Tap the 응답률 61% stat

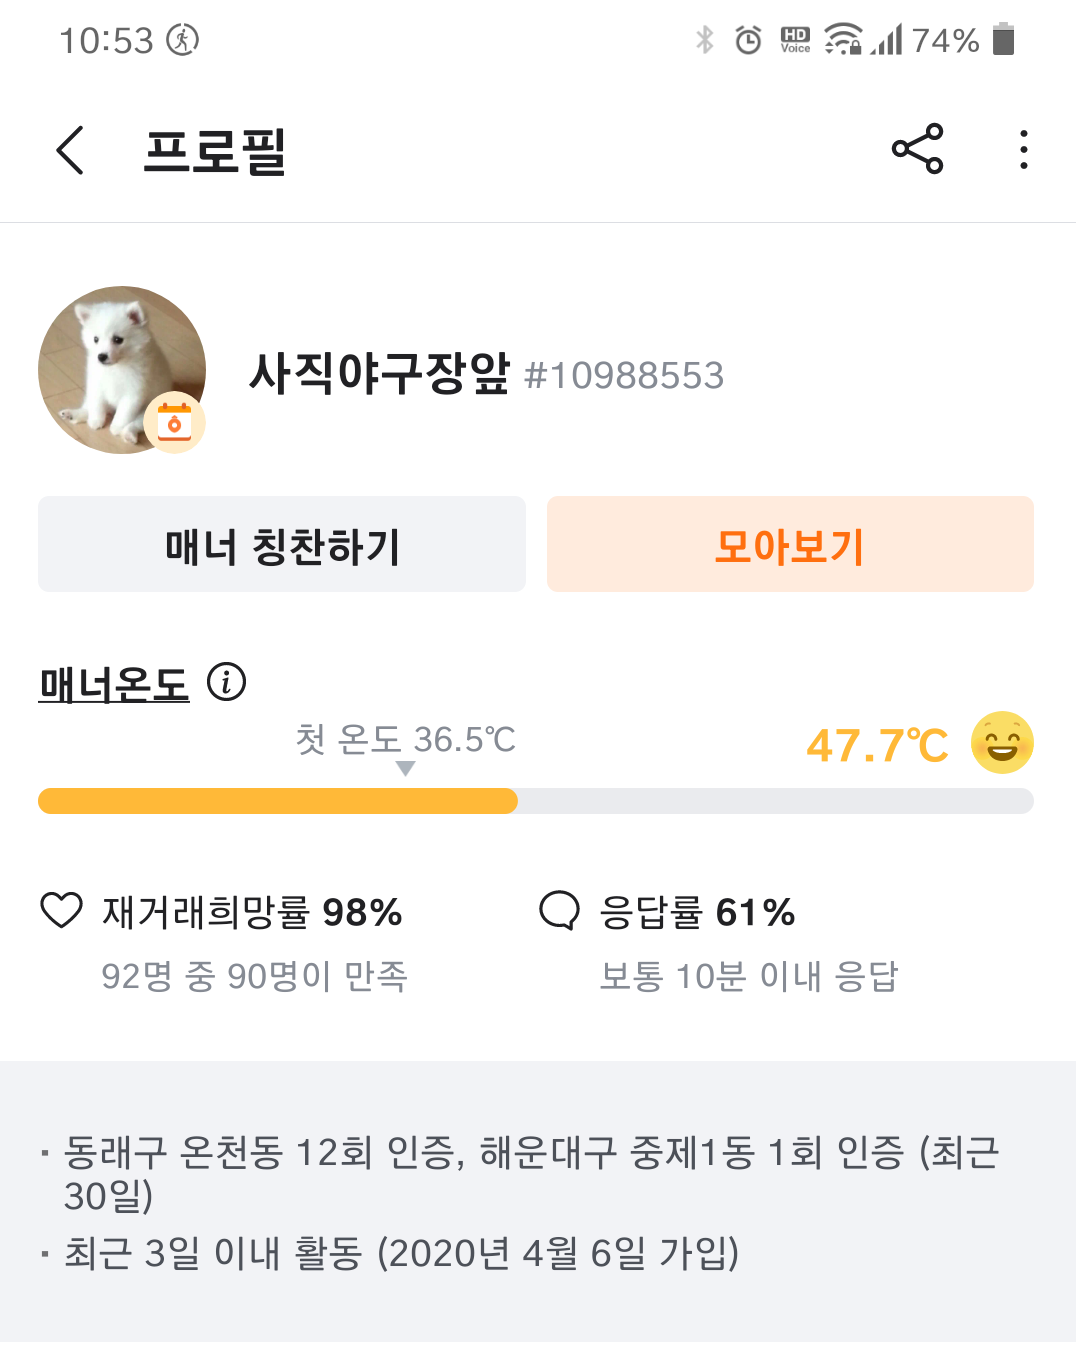[697, 912]
